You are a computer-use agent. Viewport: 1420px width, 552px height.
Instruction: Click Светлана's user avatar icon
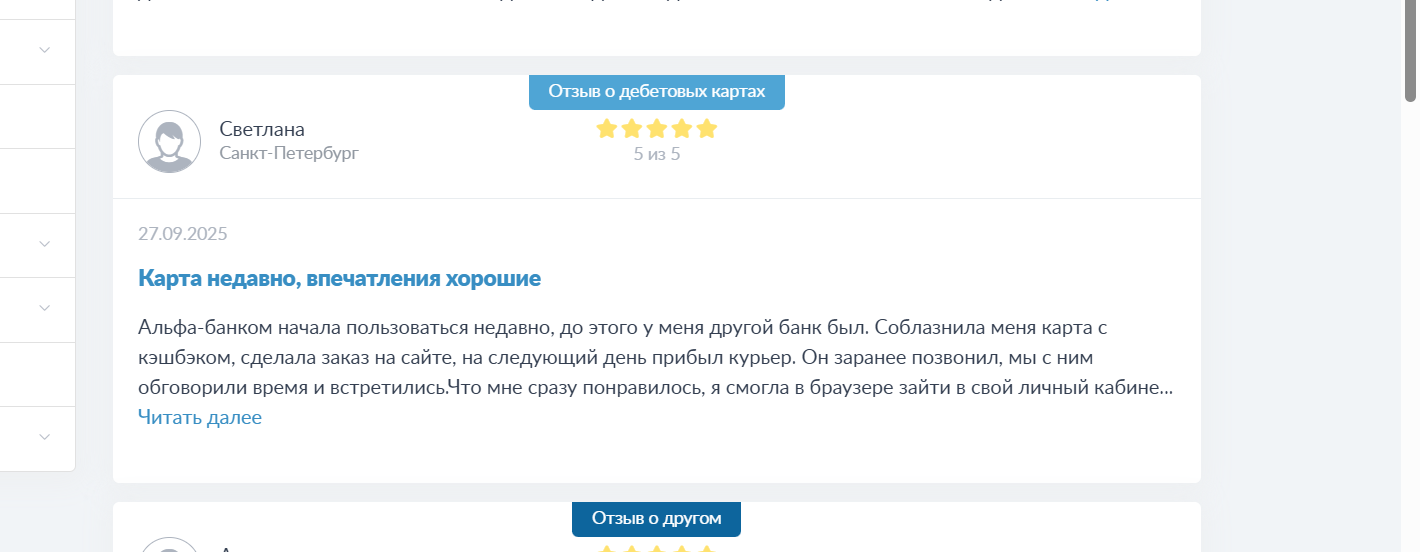click(x=169, y=141)
